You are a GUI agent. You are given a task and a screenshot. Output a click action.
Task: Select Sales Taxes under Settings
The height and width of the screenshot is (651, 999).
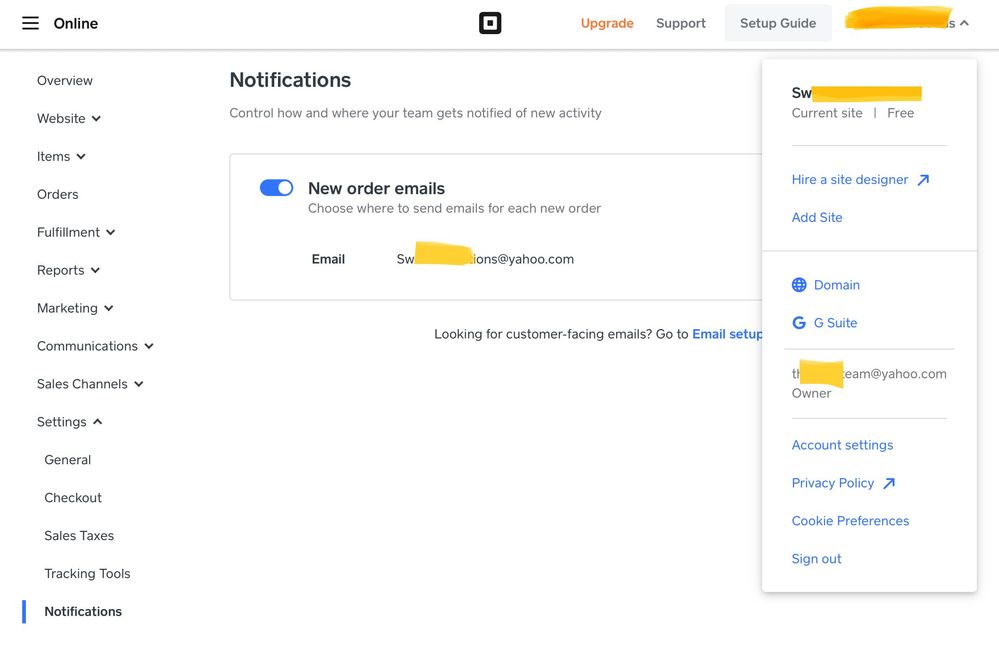(x=79, y=536)
